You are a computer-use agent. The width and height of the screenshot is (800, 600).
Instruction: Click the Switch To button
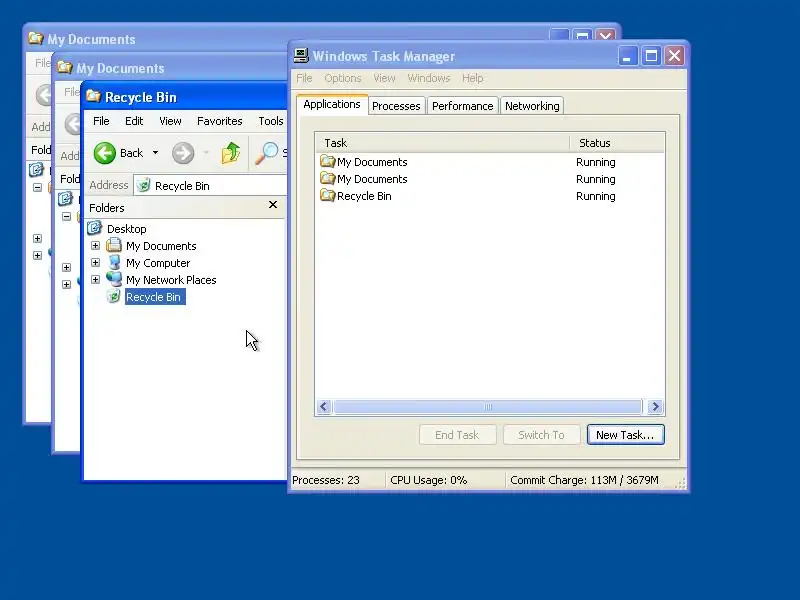(x=541, y=435)
